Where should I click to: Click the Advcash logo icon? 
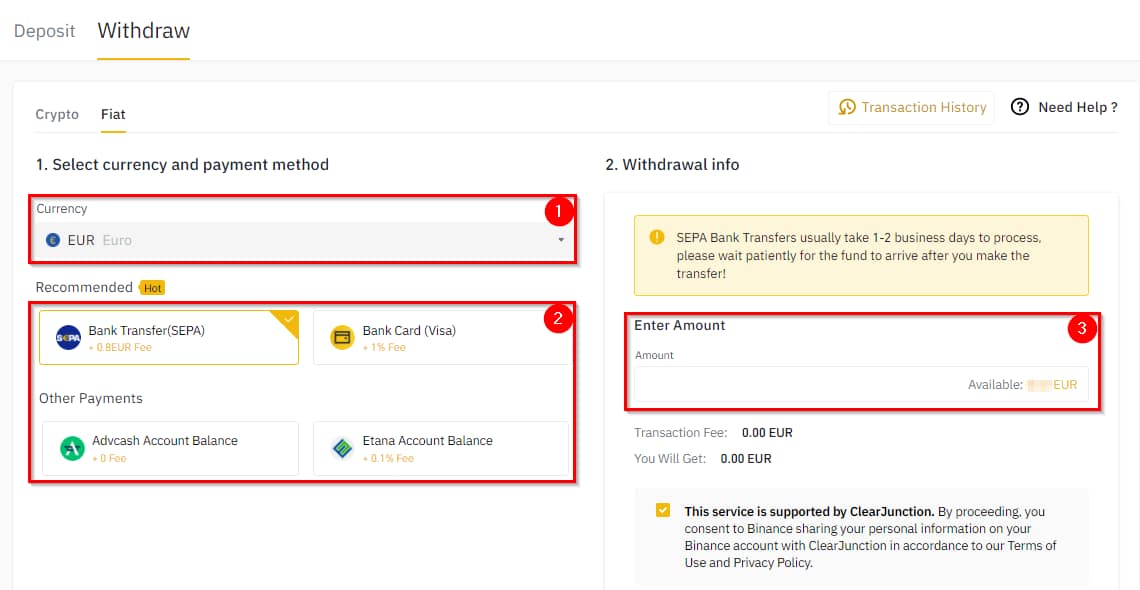coord(71,447)
